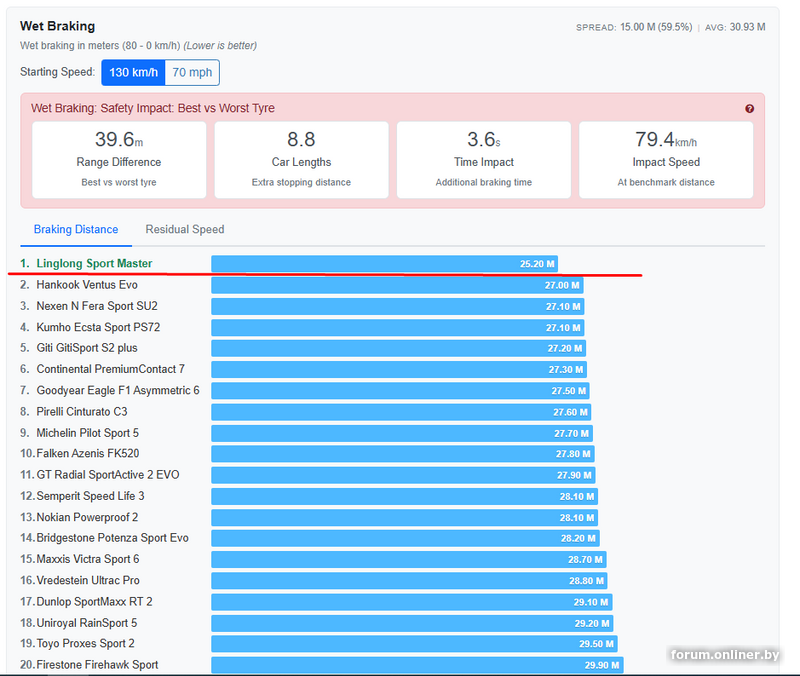Viewport: 800px width, 676px height.
Task: Switch to the Residual Speed tab
Action: (185, 230)
